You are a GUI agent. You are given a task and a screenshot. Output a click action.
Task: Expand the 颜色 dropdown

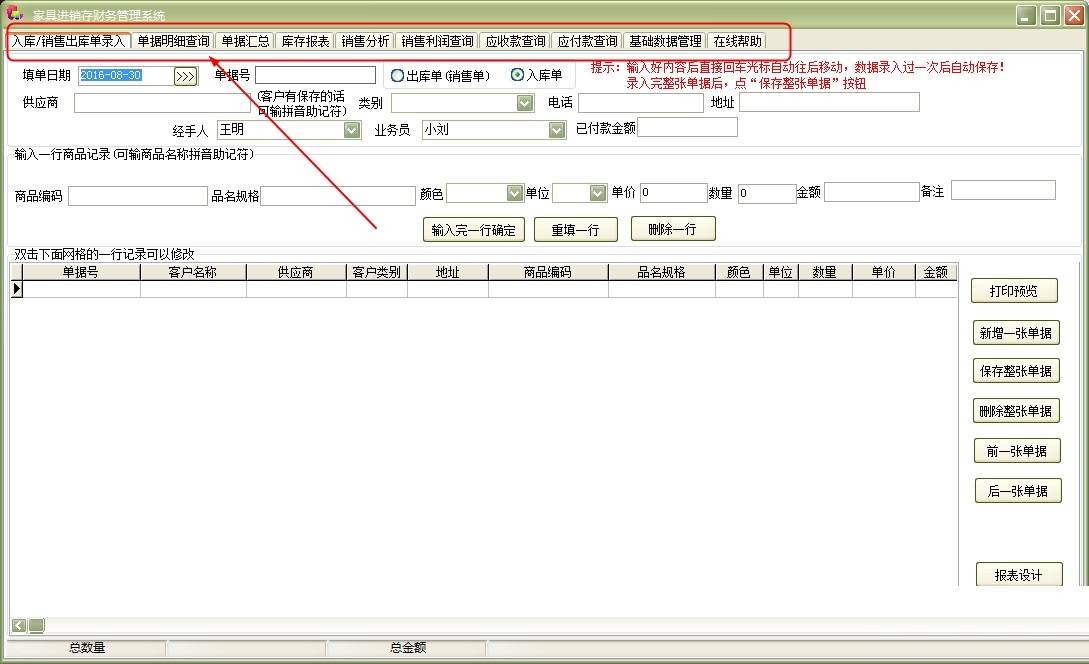(x=514, y=193)
